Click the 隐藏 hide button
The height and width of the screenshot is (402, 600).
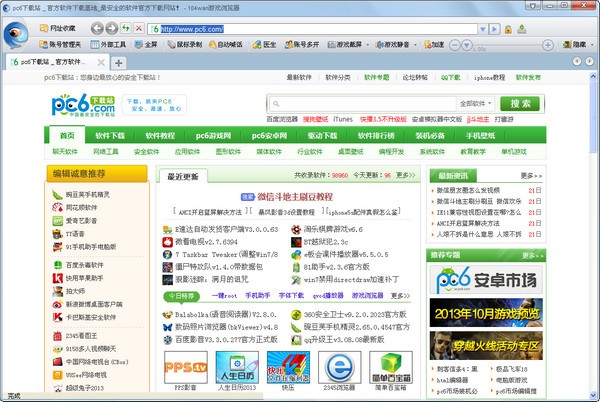575,45
